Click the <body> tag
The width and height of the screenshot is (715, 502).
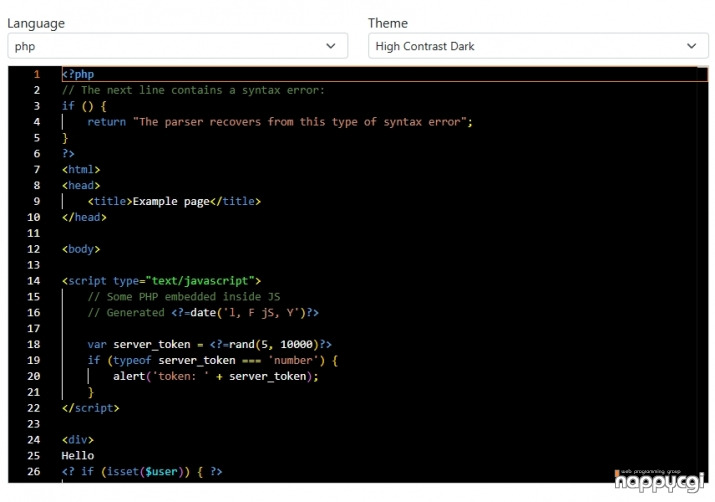click(81, 249)
